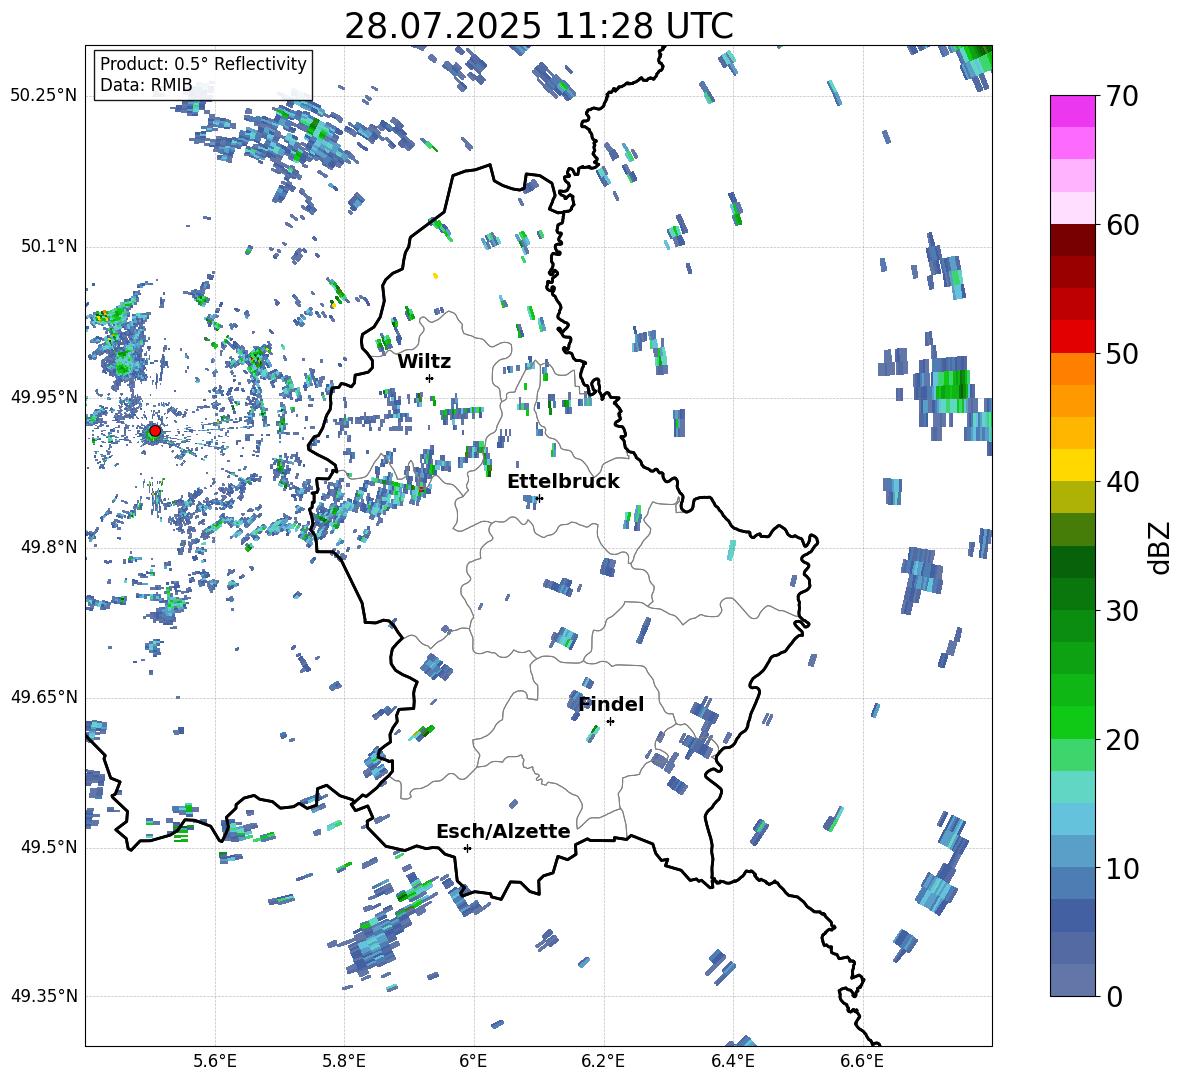Click the Ettelbruck station cross marker
1184x1081 pixels.
(x=539, y=498)
